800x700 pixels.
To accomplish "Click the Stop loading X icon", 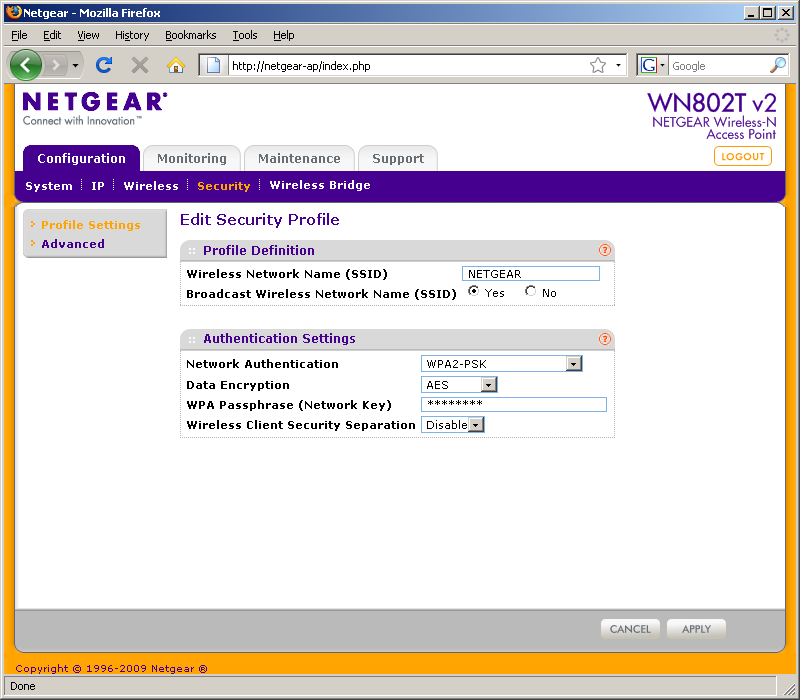I will pos(139,65).
